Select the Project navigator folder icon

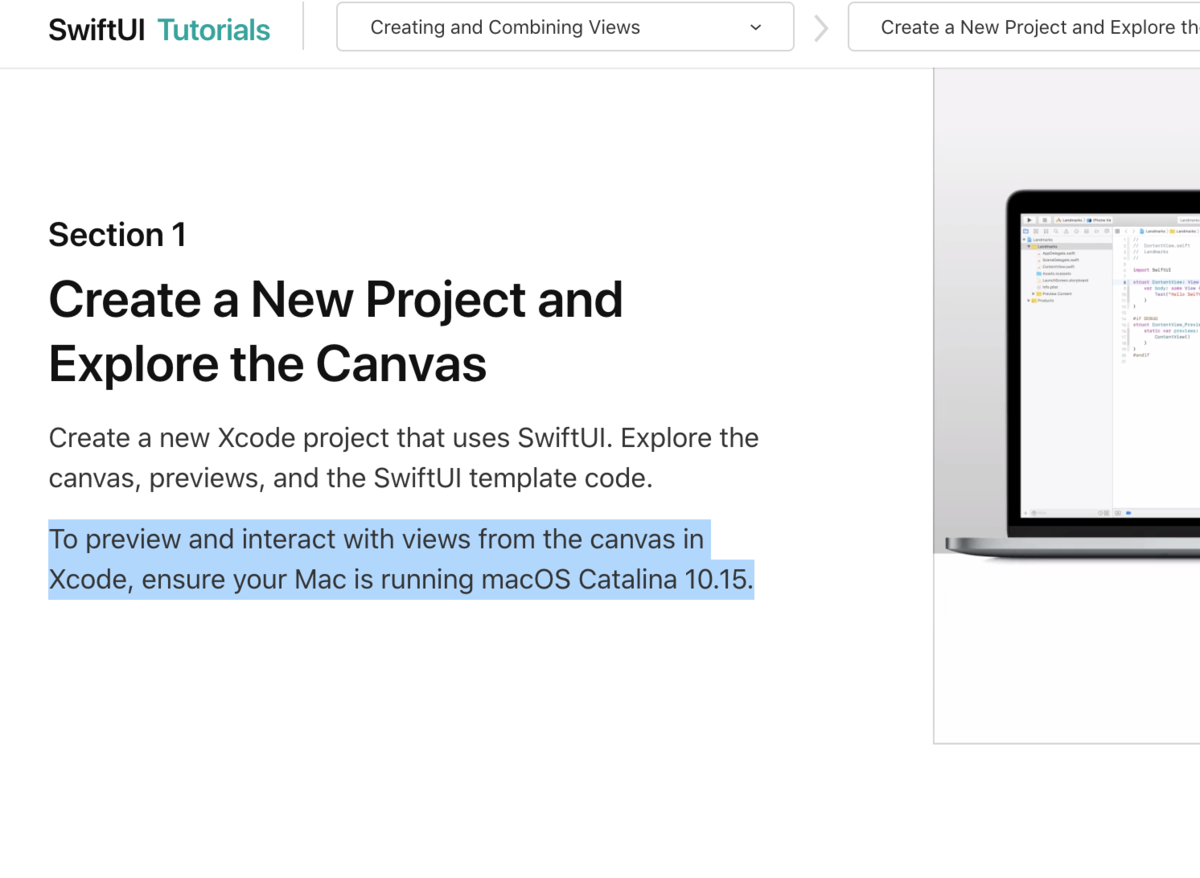pos(1026,231)
